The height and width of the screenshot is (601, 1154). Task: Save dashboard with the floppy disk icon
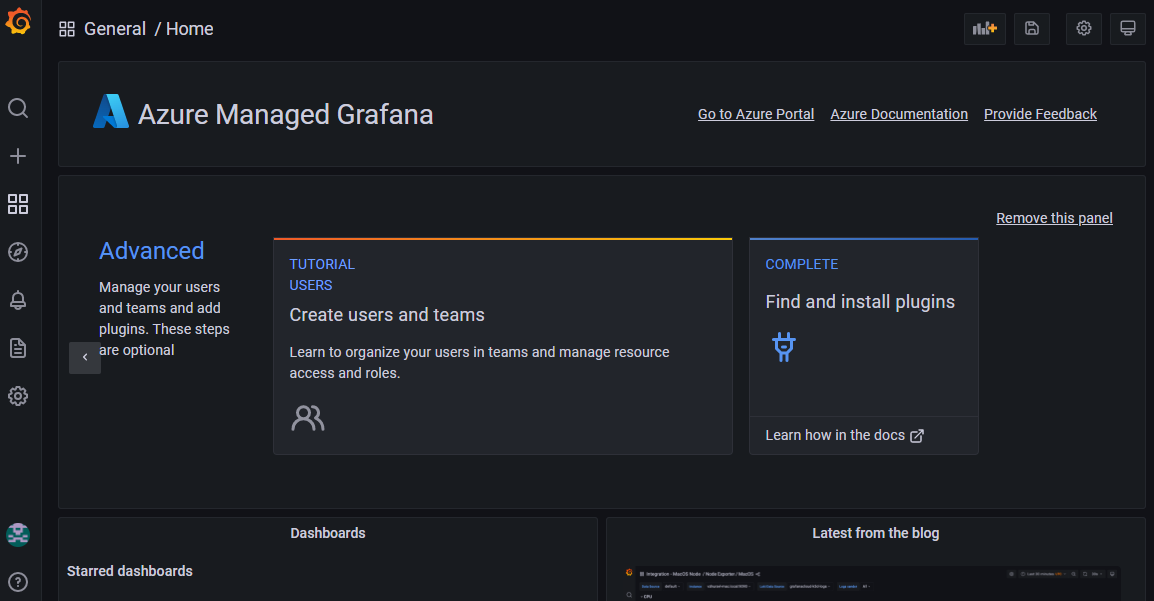1032,29
